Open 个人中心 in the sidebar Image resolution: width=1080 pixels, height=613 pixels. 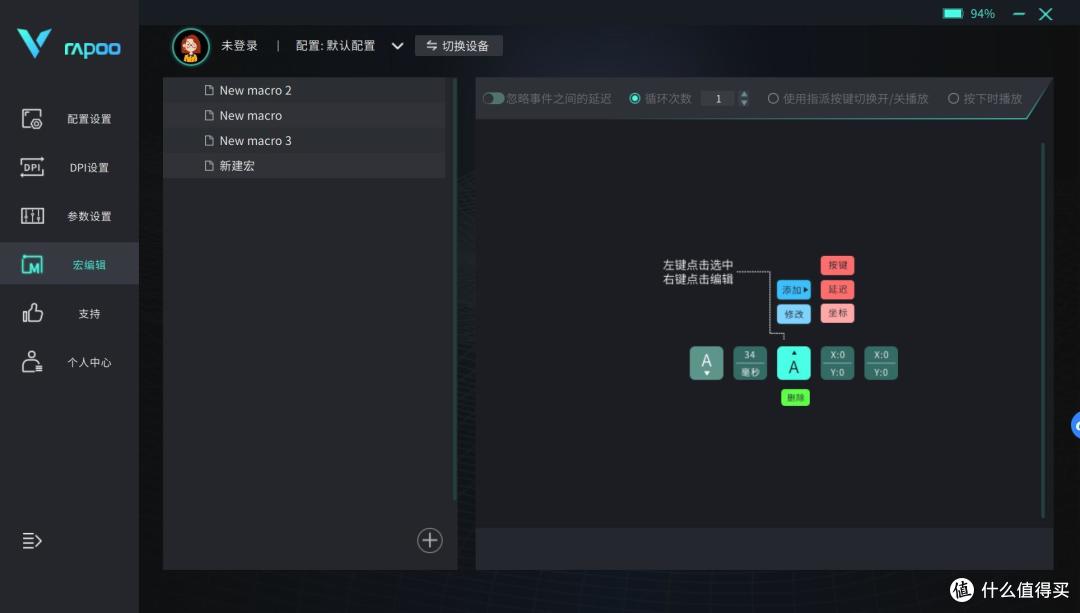tap(69, 362)
